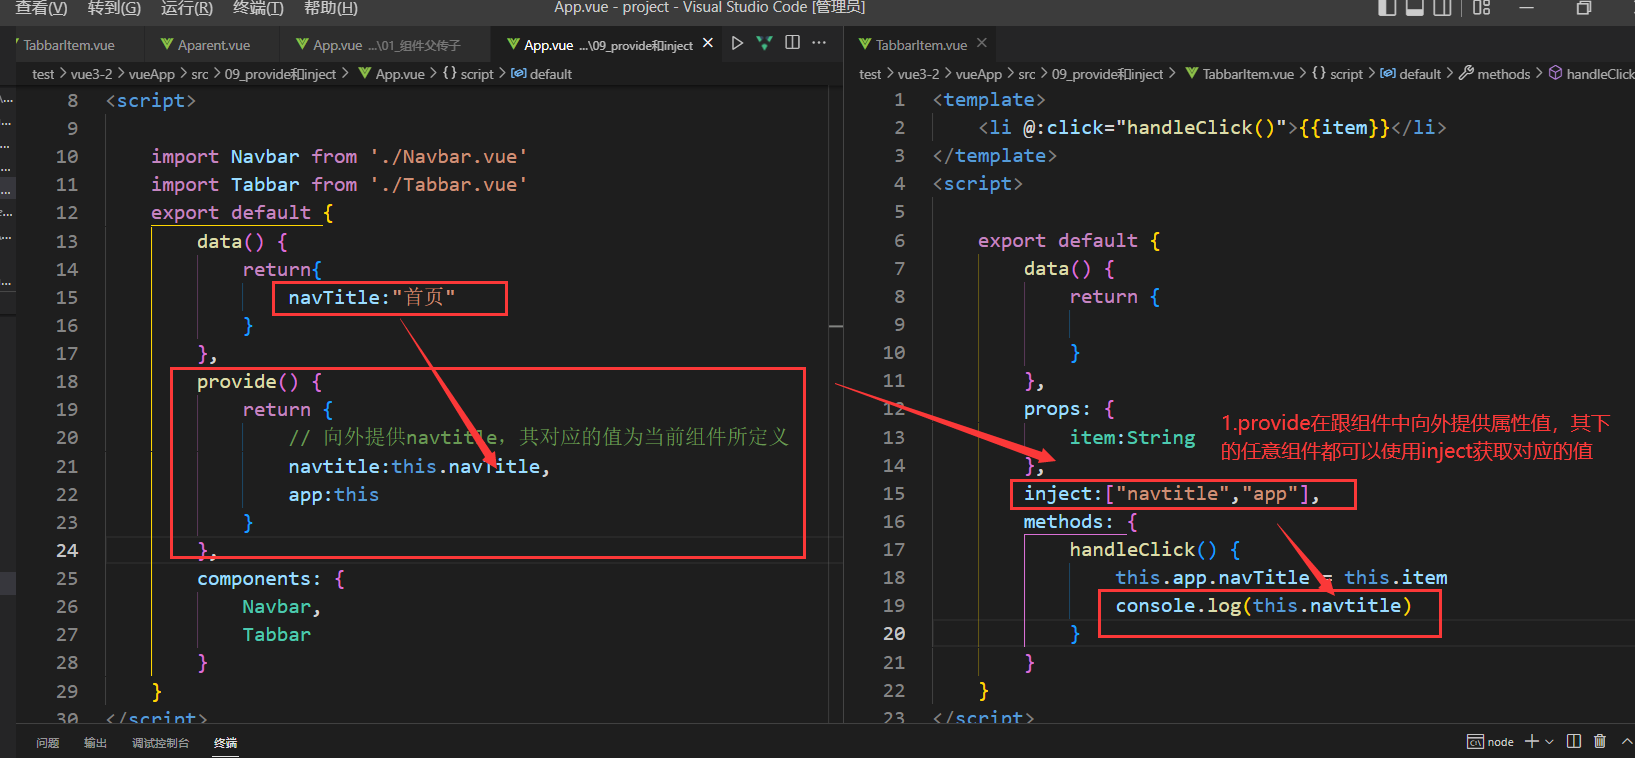This screenshot has width=1635, height=758.
Task: Split the terminal panel
Action: click(x=1574, y=741)
